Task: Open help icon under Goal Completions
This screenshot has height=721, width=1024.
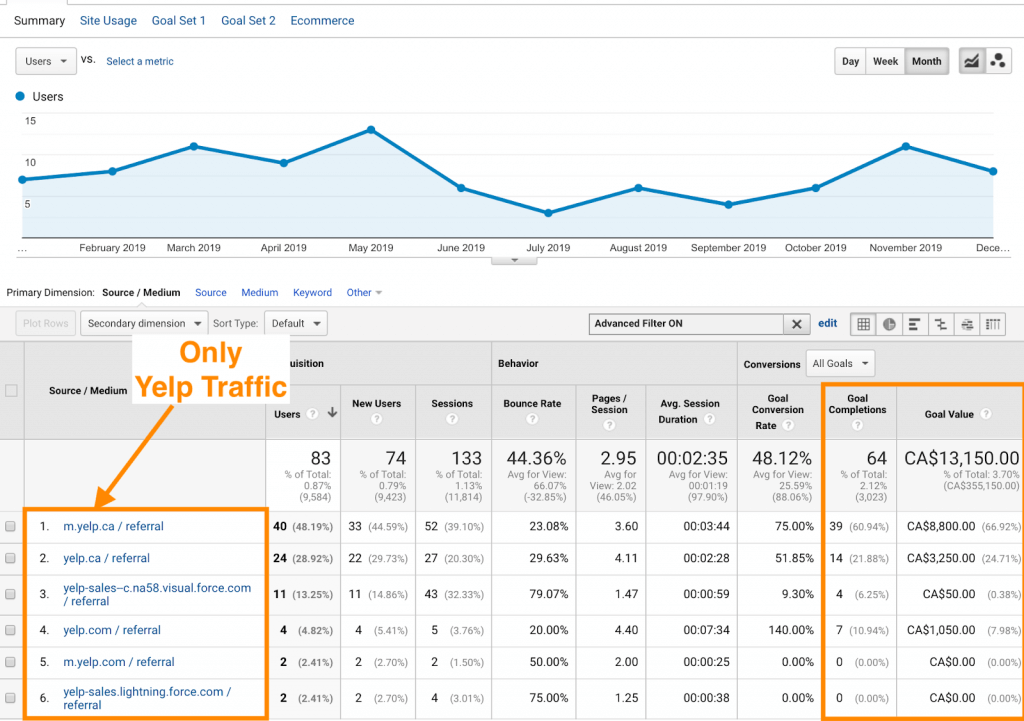Action: point(857,425)
